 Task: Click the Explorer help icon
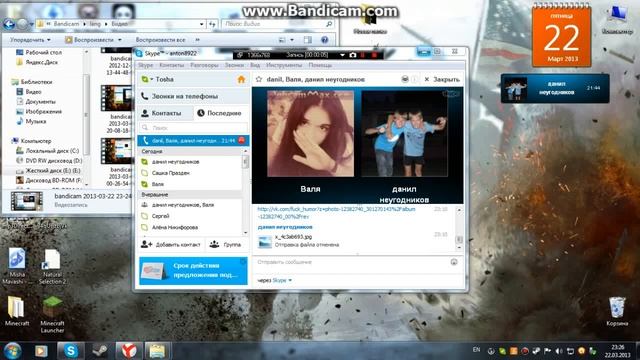[324, 40]
